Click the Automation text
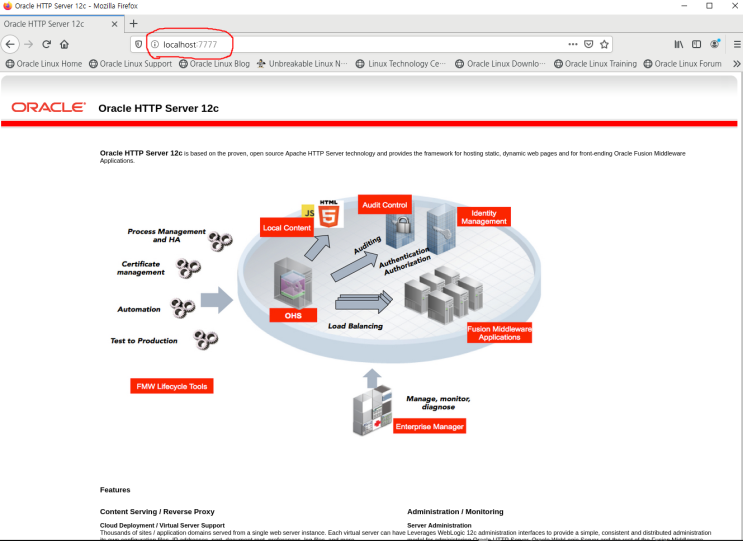 (x=139, y=309)
